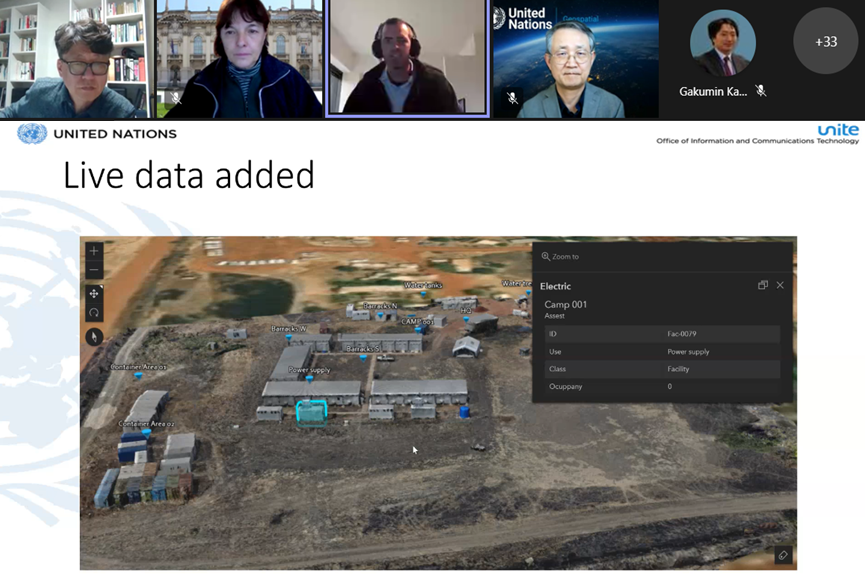Select the participant video wearing headphones
Screen dimensions: 865x574
(x=406, y=59)
